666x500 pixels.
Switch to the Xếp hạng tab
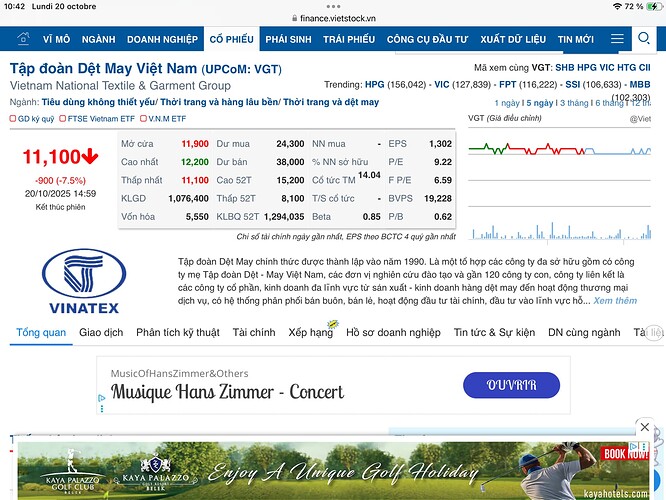point(310,332)
